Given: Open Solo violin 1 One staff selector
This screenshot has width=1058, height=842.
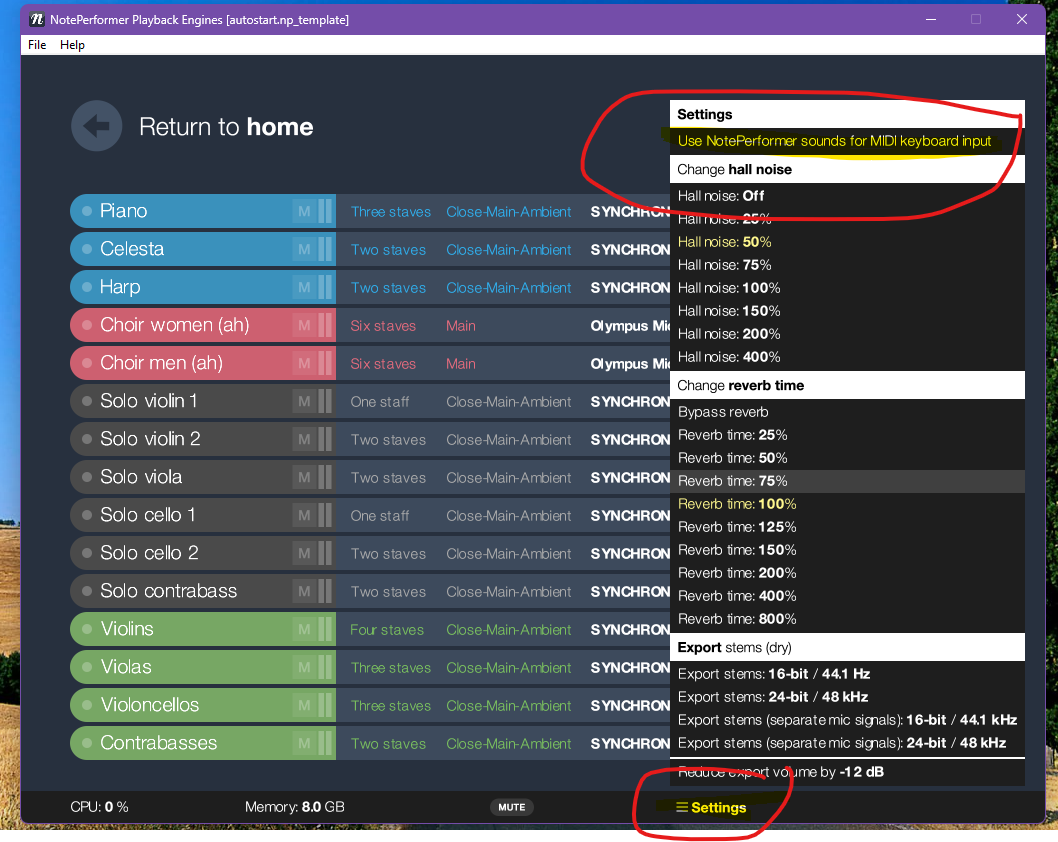Looking at the screenshot, I should (x=379, y=402).
